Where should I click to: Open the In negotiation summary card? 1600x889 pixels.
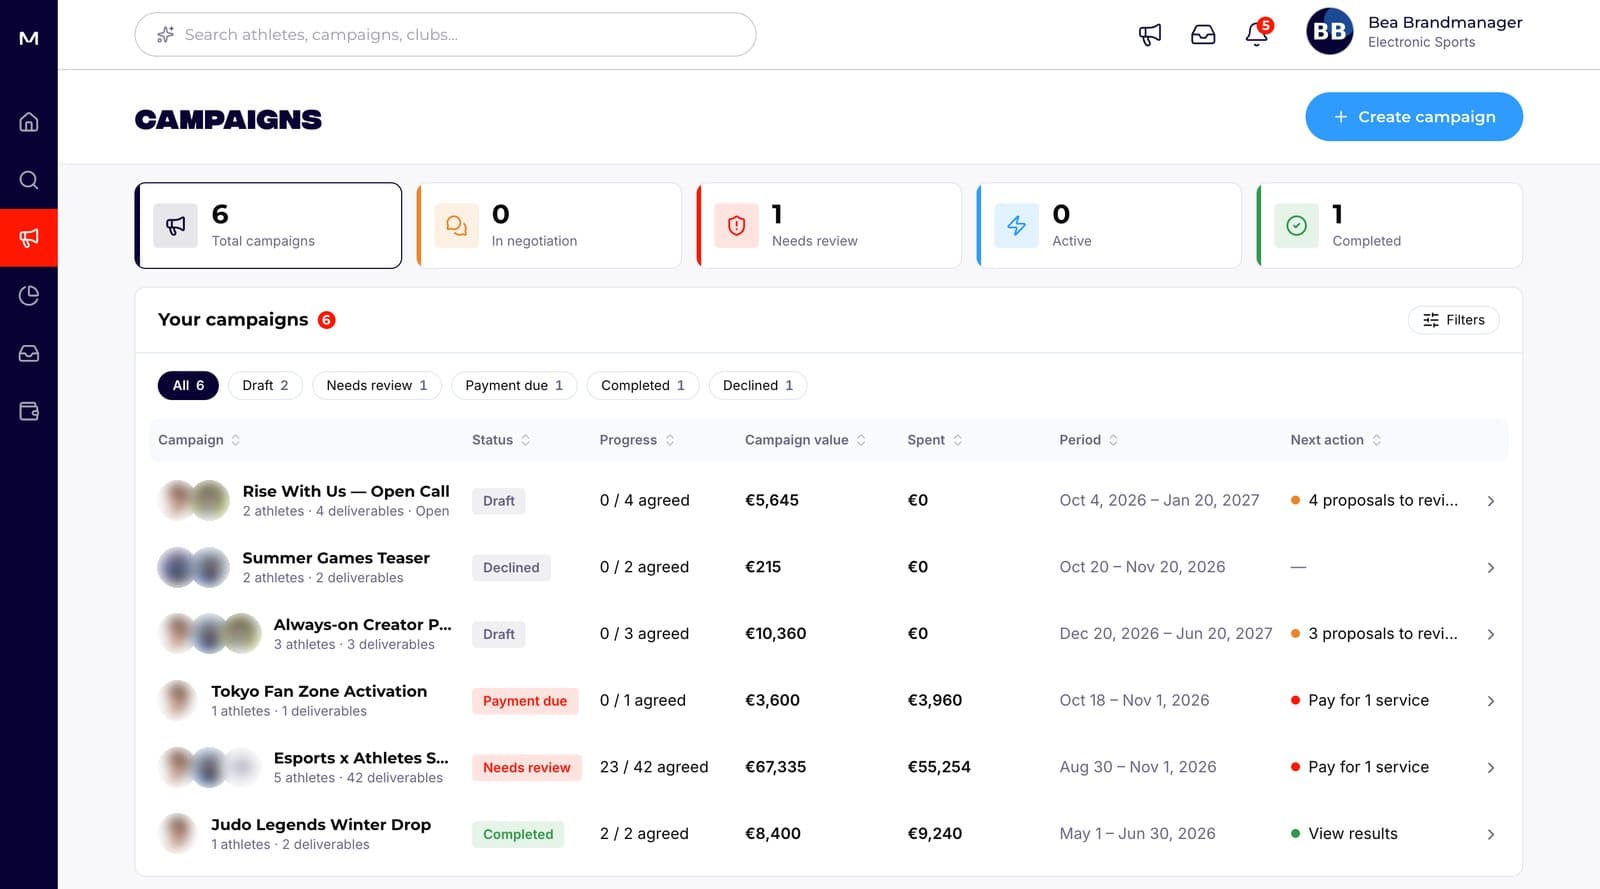click(x=549, y=225)
